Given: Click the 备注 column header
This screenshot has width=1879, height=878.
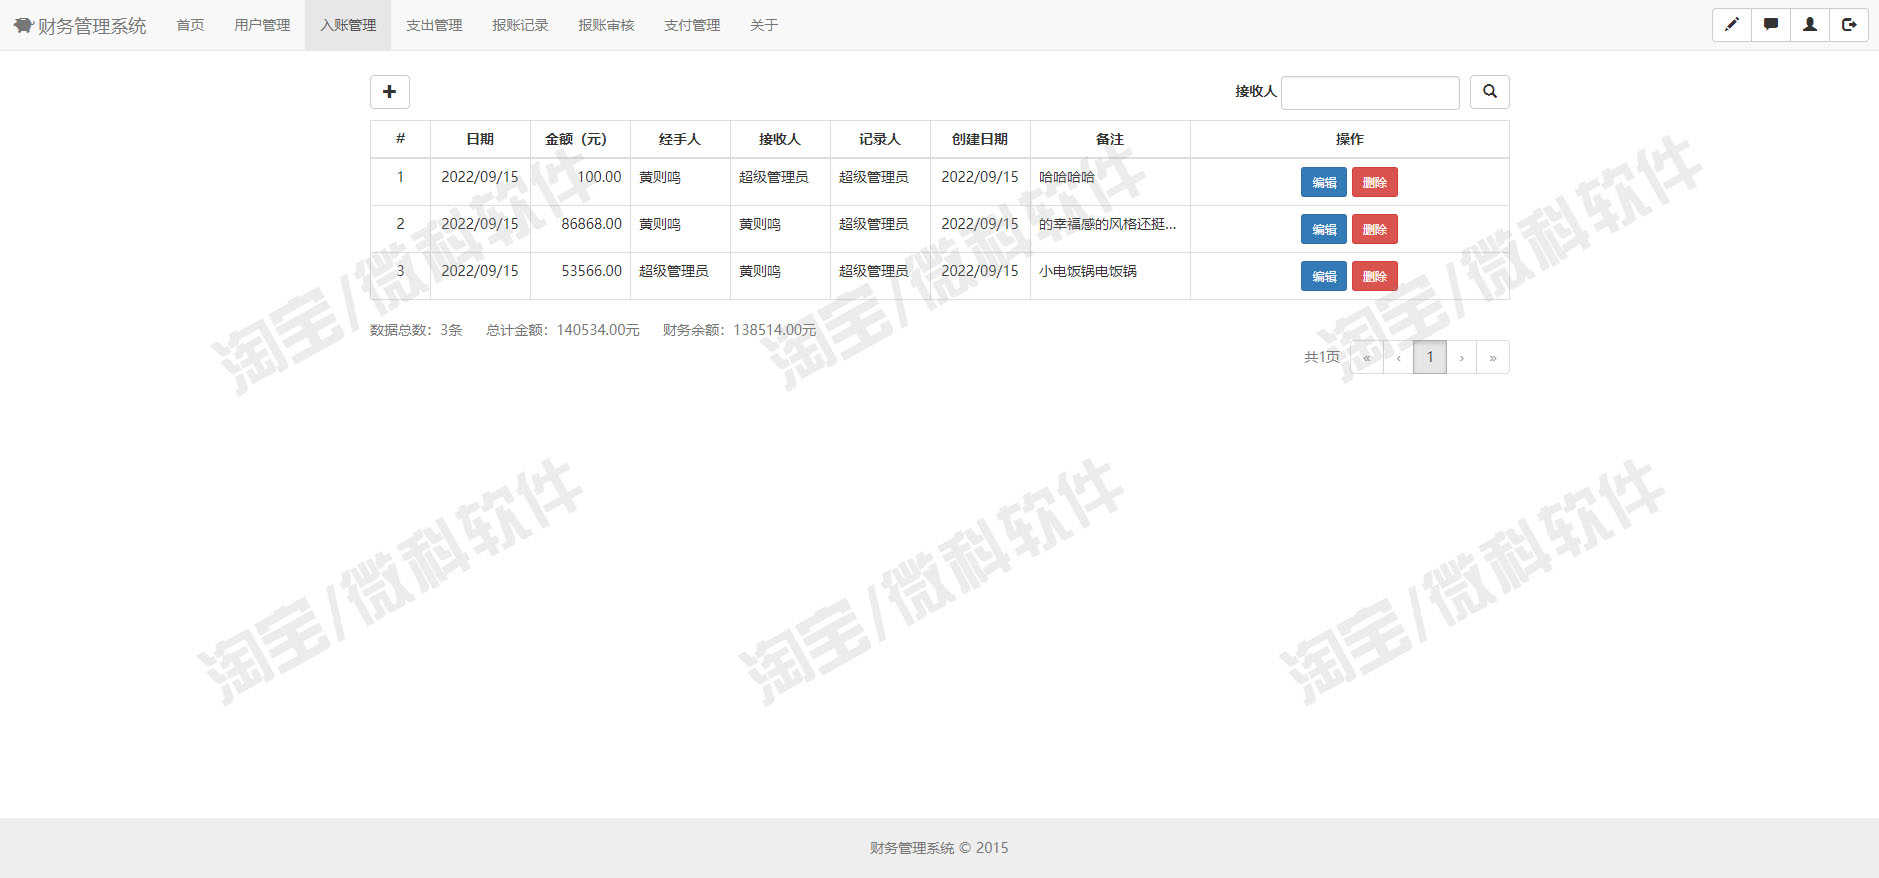Looking at the screenshot, I should pyautogui.click(x=1110, y=139).
